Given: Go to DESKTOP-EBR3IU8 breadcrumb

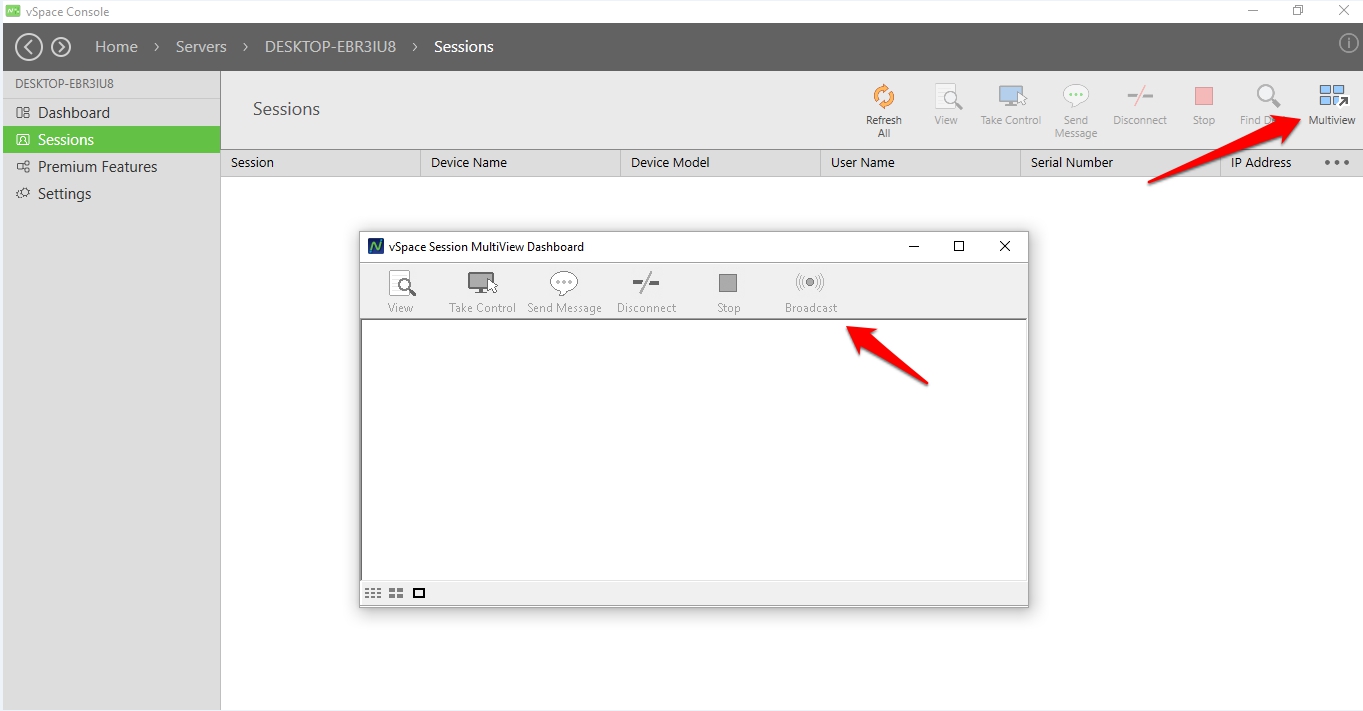Looking at the screenshot, I should 330,46.
